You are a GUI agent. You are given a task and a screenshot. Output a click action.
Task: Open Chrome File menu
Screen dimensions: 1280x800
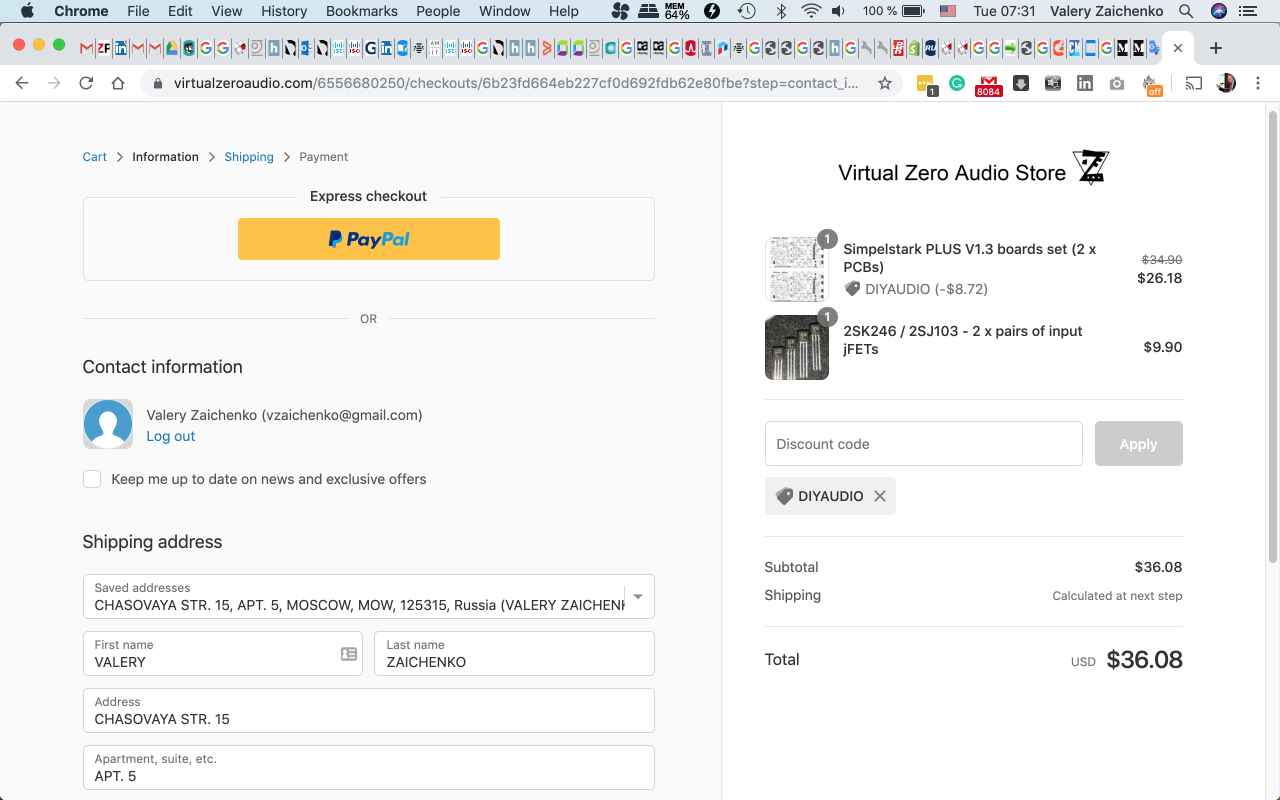(138, 11)
